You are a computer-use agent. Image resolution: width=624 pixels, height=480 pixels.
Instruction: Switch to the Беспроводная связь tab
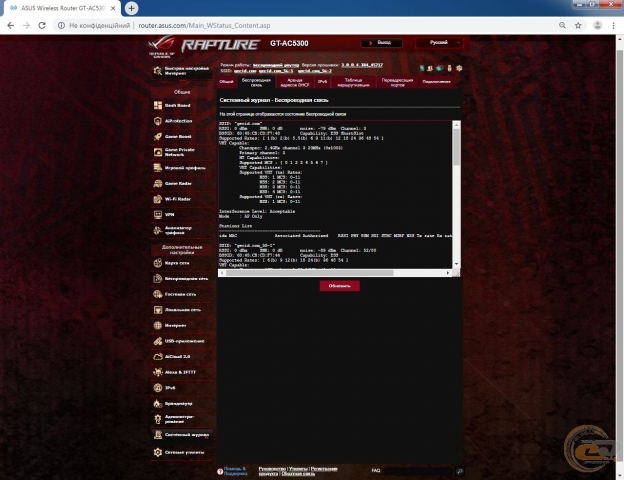point(256,82)
